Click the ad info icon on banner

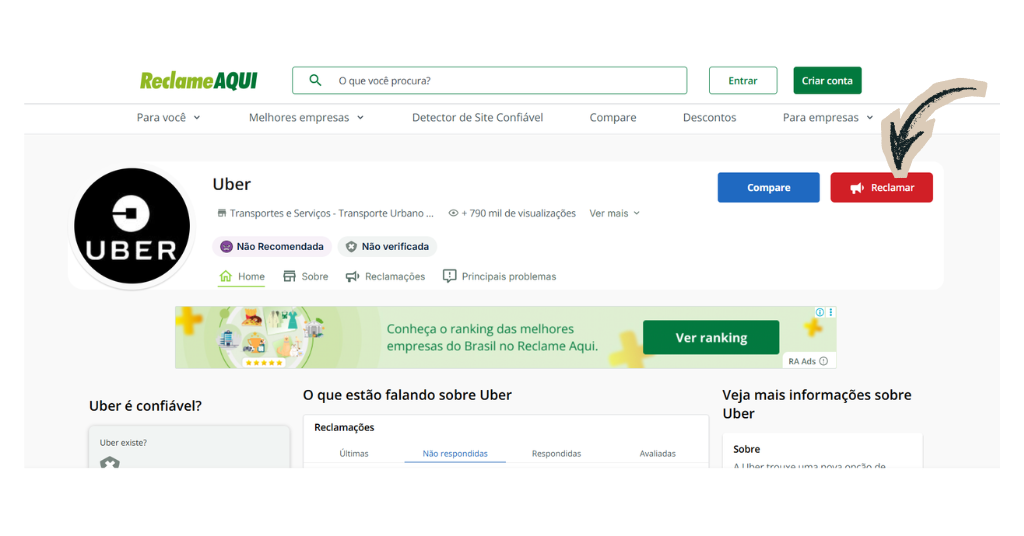pyautogui.click(x=820, y=313)
